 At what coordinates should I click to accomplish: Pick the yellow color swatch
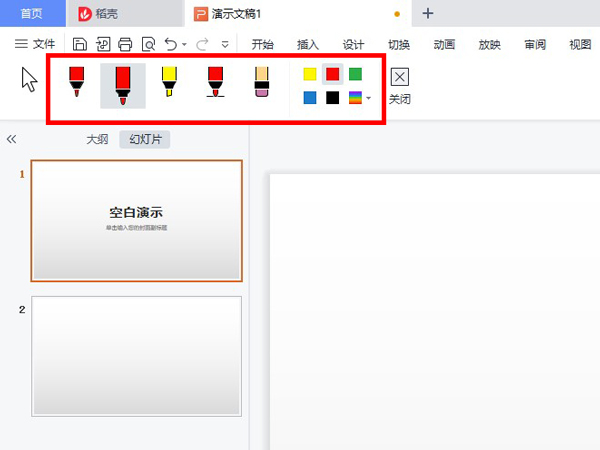coord(310,74)
